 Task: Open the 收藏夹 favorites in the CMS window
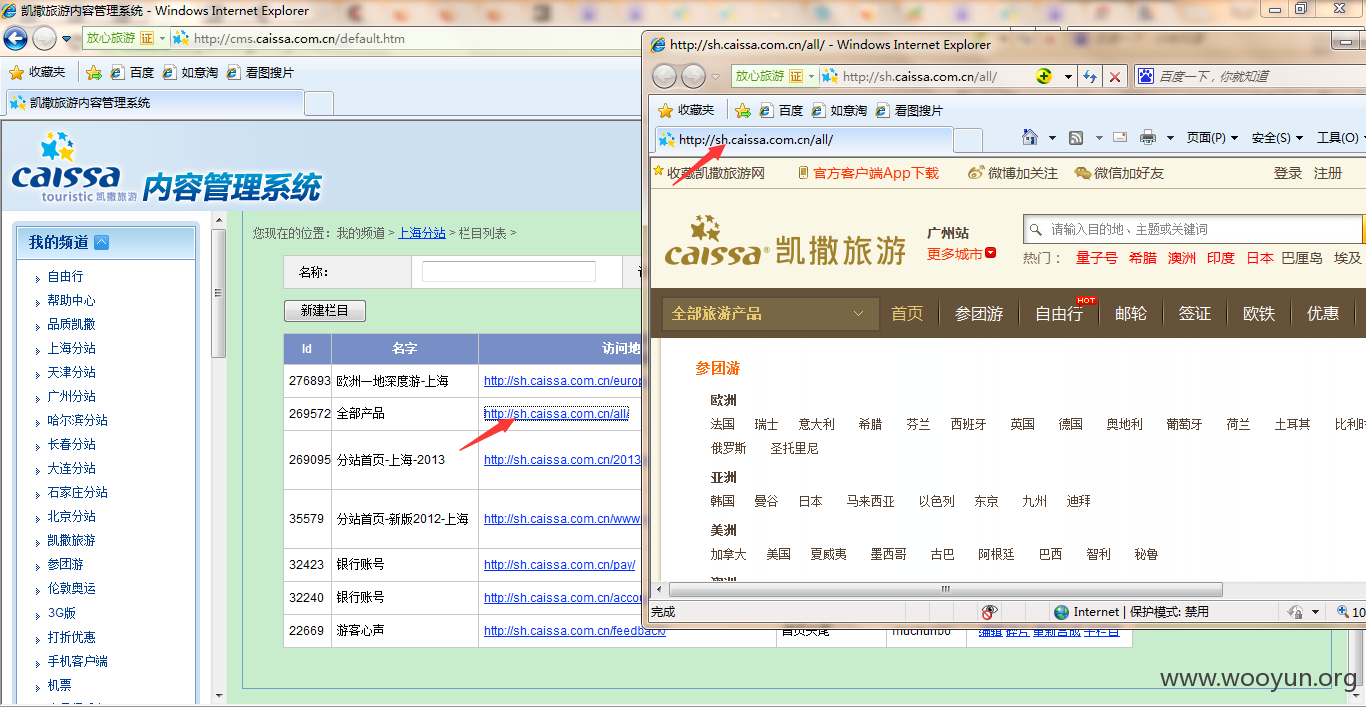coord(38,72)
